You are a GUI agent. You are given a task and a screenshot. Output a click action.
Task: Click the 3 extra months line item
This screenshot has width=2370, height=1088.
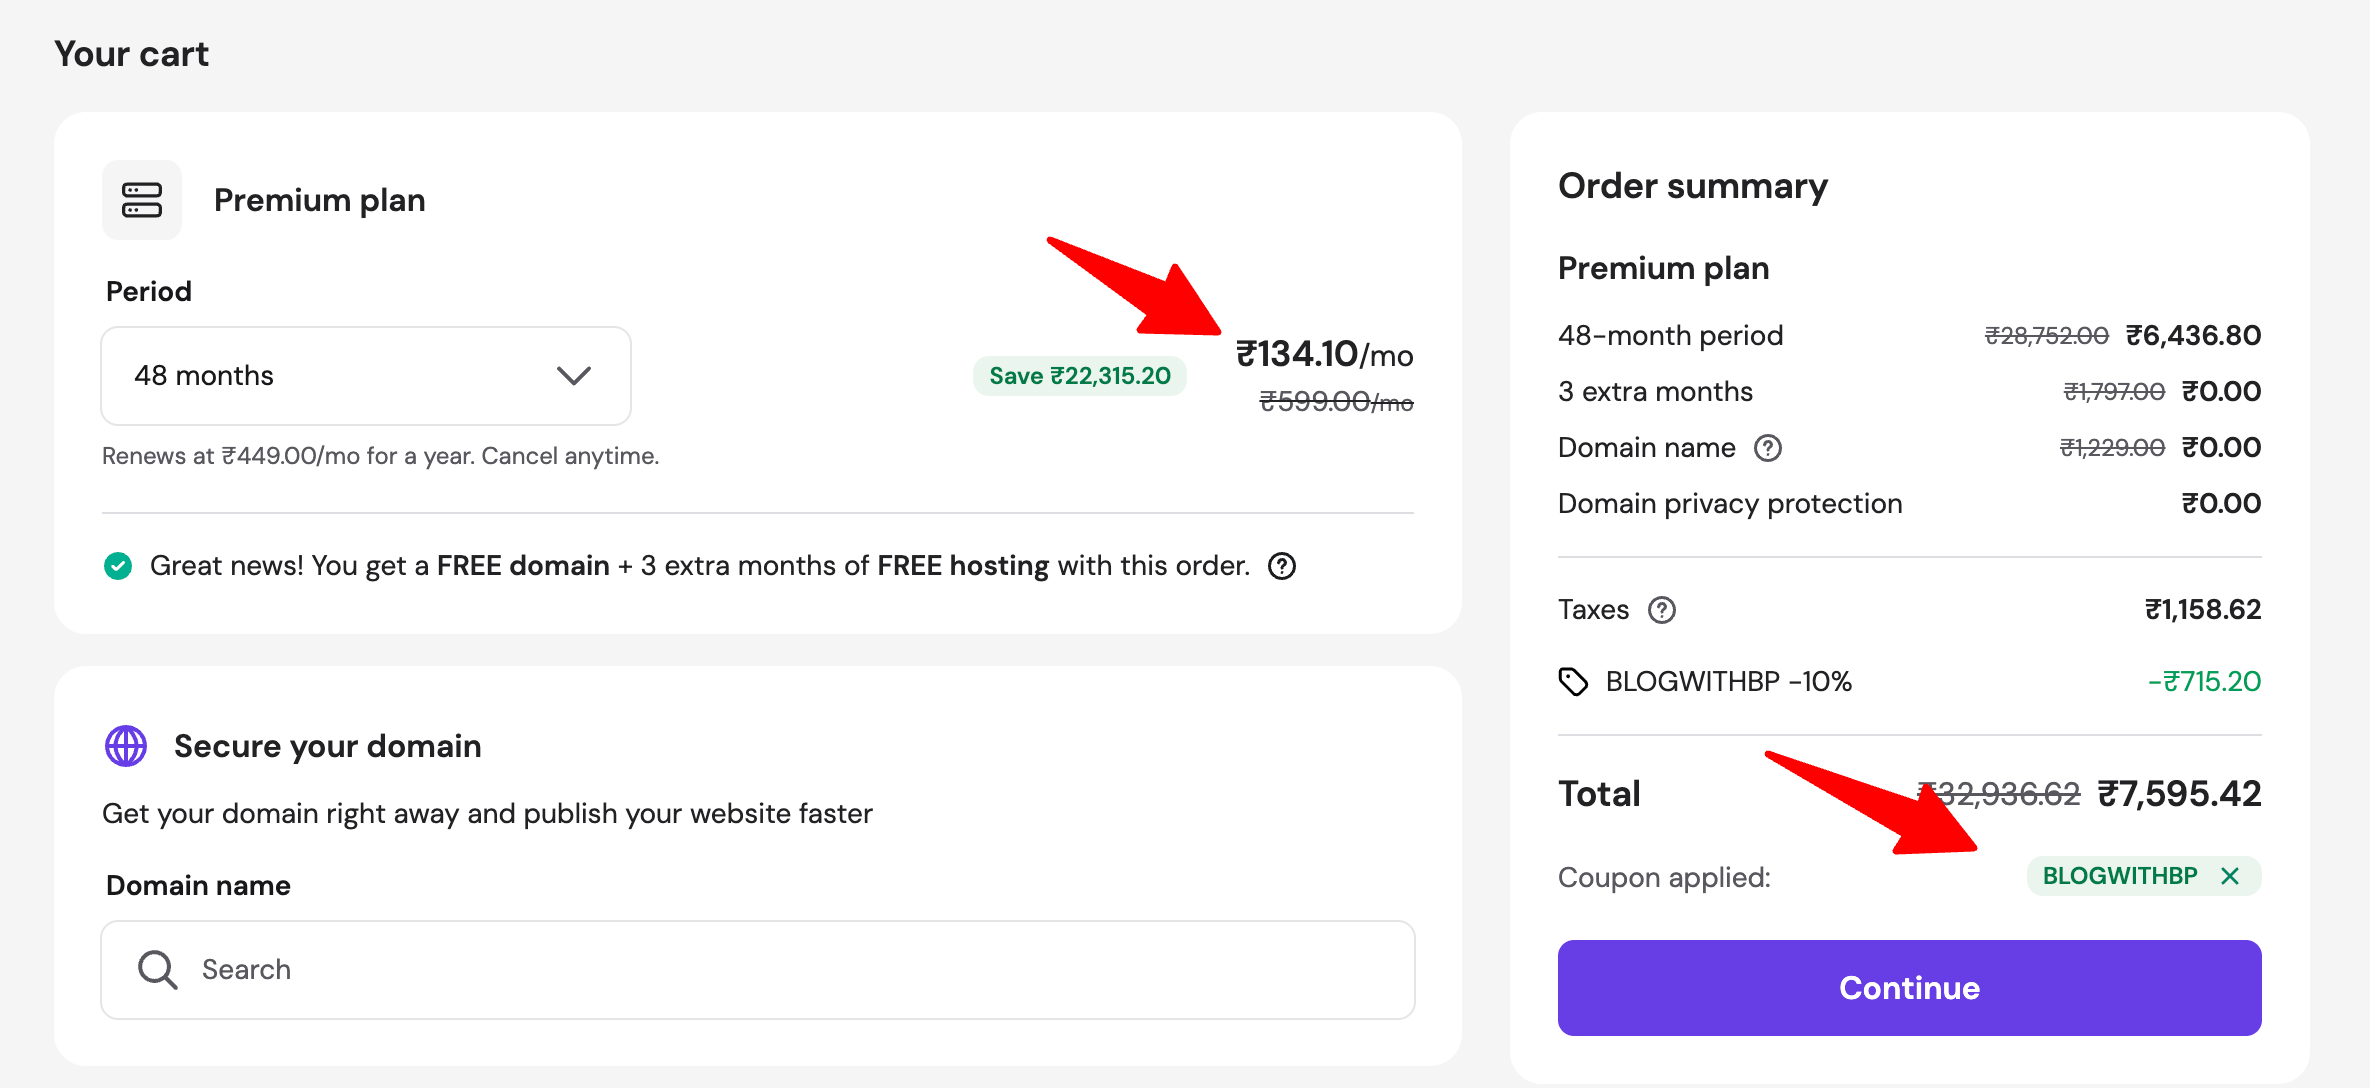[1654, 391]
